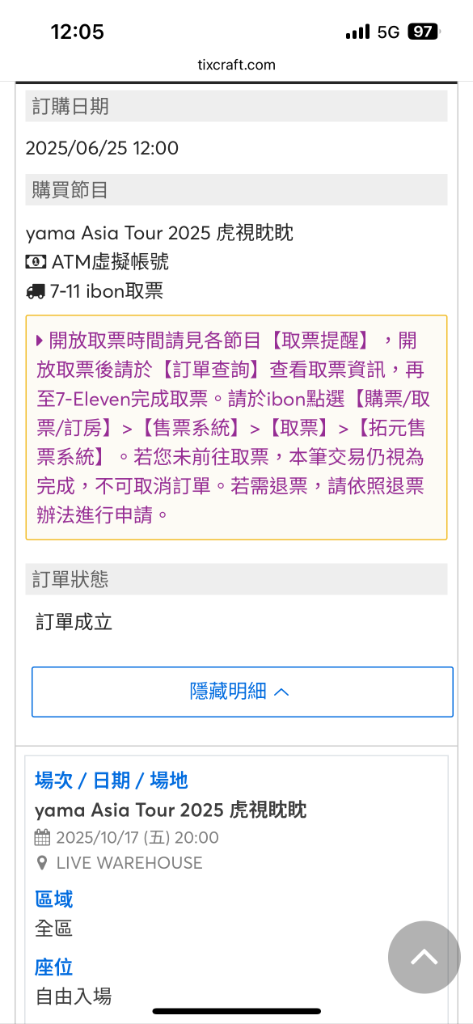The height and width of the screenshot is (1024, 473).
Task: Click the location pin beside LIVE WAREHOUSE
Action: 42,863
